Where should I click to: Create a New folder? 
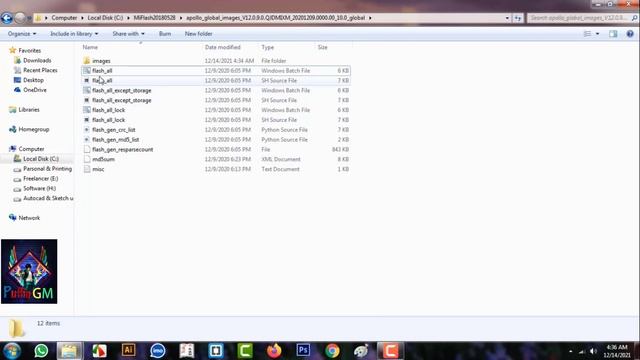pyautogui.click(x=198, y=34)
